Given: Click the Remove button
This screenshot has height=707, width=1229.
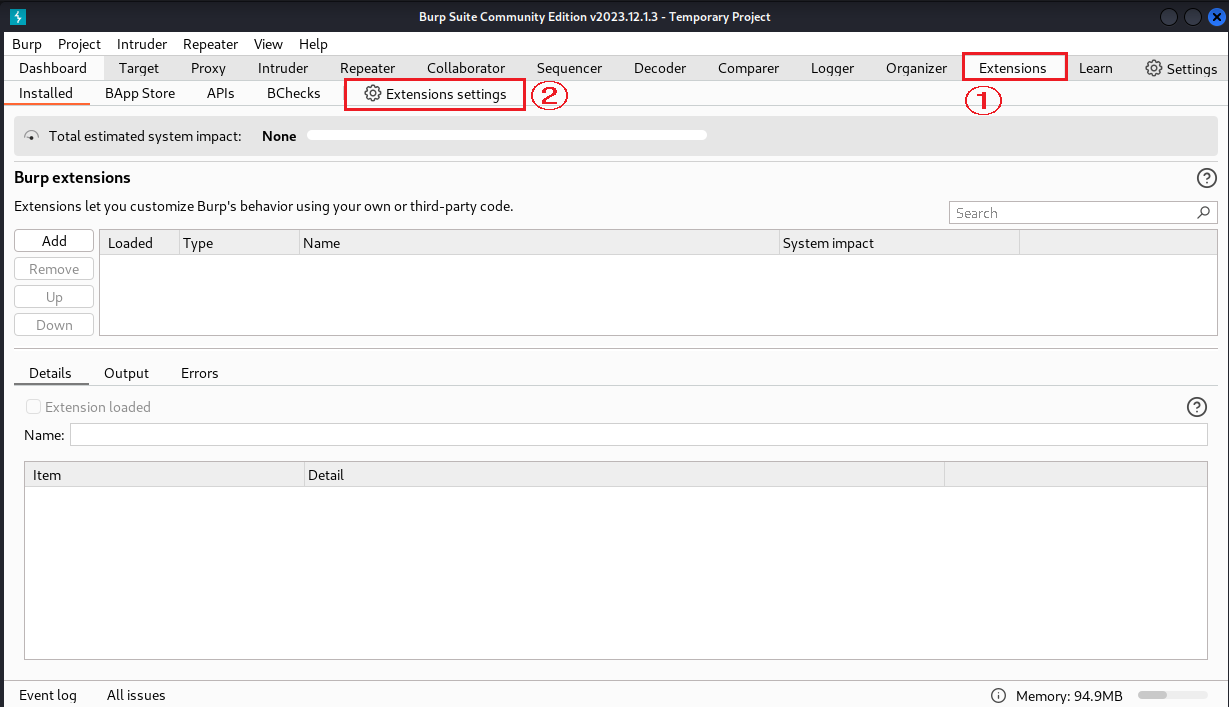Looking at the screenshot, I should coord(54,269).
